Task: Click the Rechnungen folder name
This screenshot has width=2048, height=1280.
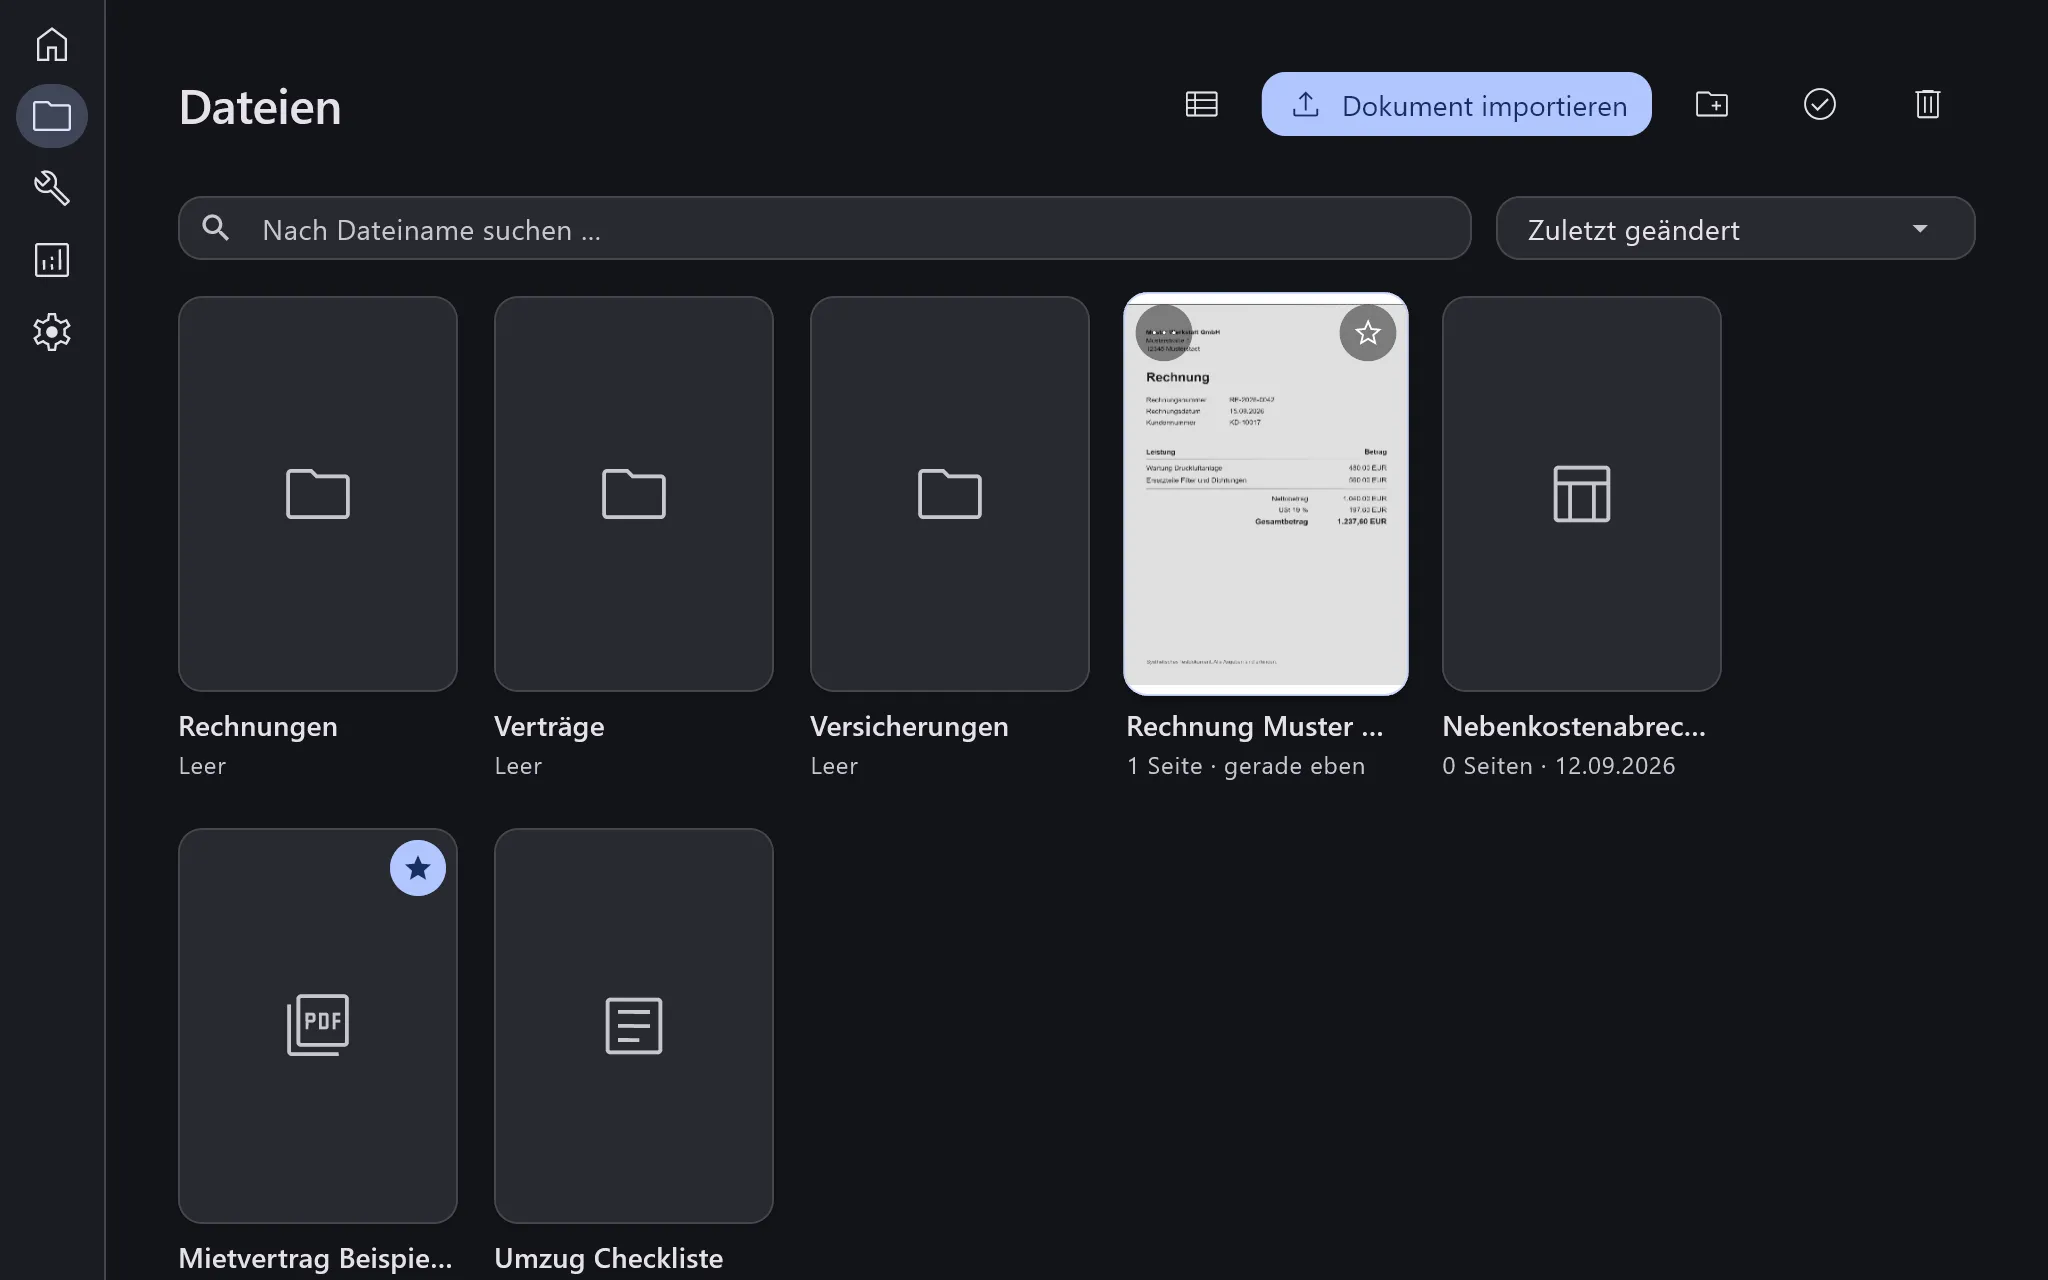Action: tap(258, 726)
